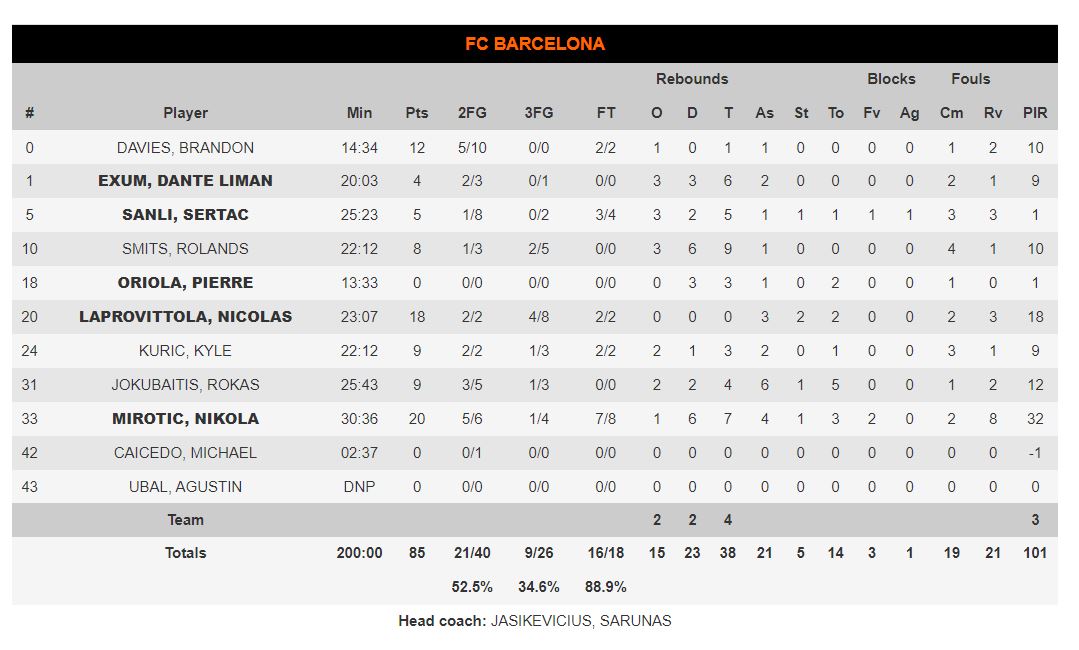This screenshot has height=650, width=1079.
Task: Open Mirotic, Nikola player link
Action: 185,419
